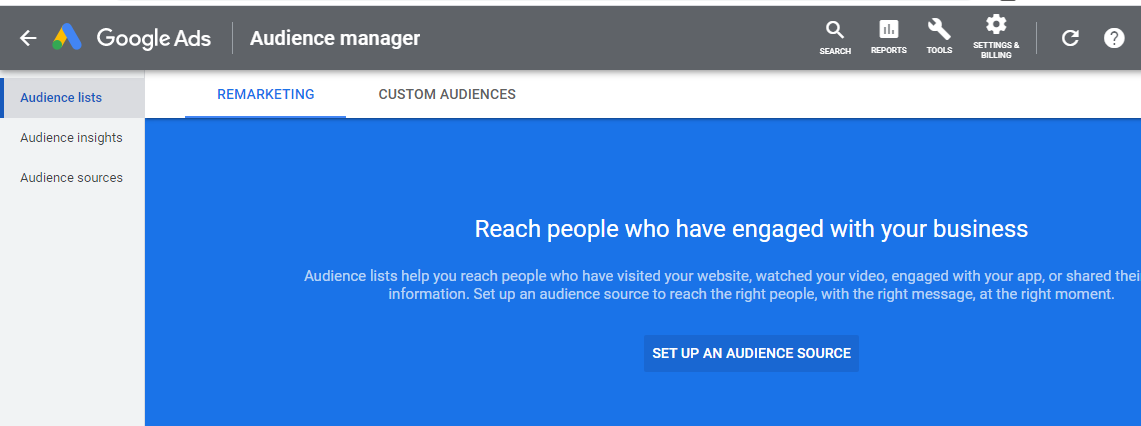Viewport: 1141px width, 426px height.
Task: Click the description paragraph starting 'Audience lists help you reach people'
Action: [x=723, y=285]
